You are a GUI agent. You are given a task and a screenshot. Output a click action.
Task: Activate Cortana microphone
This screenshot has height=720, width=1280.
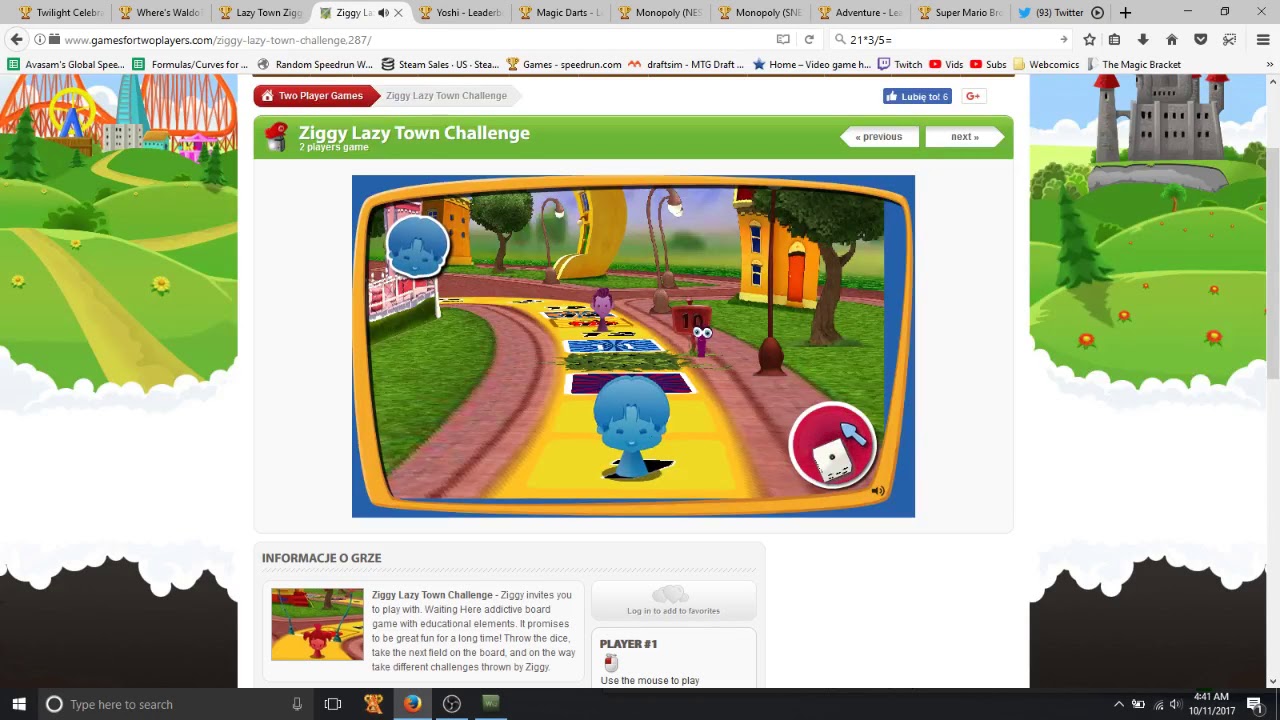[x=297, y=704]
